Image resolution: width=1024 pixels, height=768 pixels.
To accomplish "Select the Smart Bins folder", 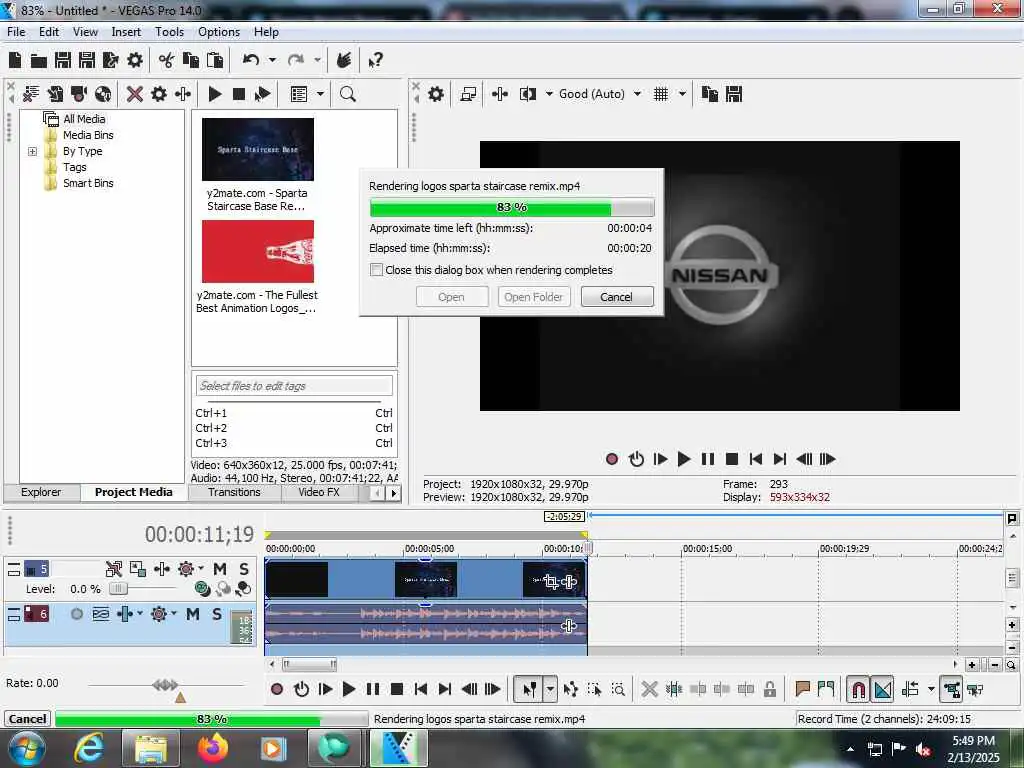I will 88,184.
